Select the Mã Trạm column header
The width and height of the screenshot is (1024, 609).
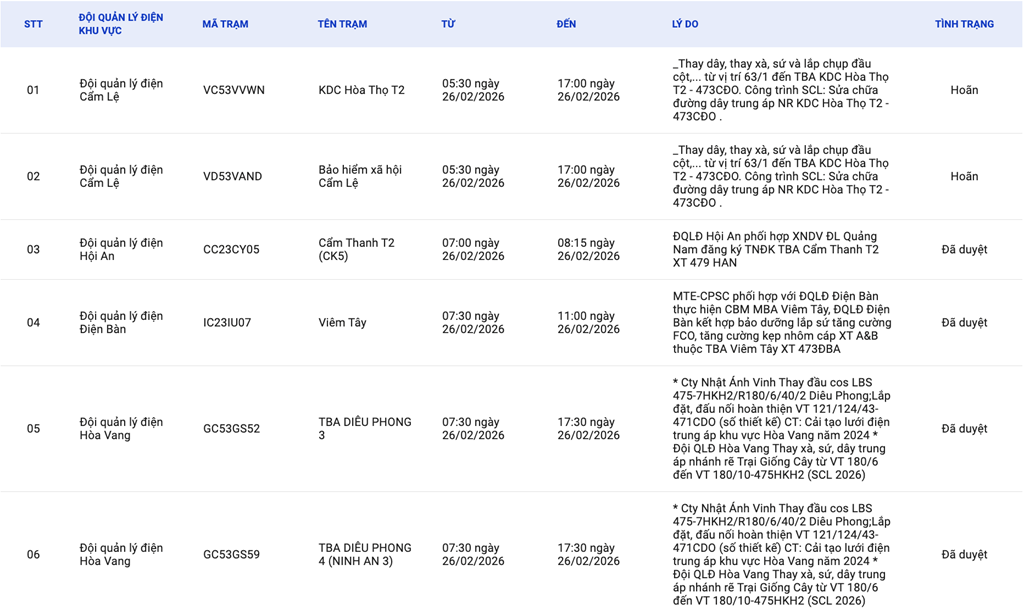pos(225,24)
